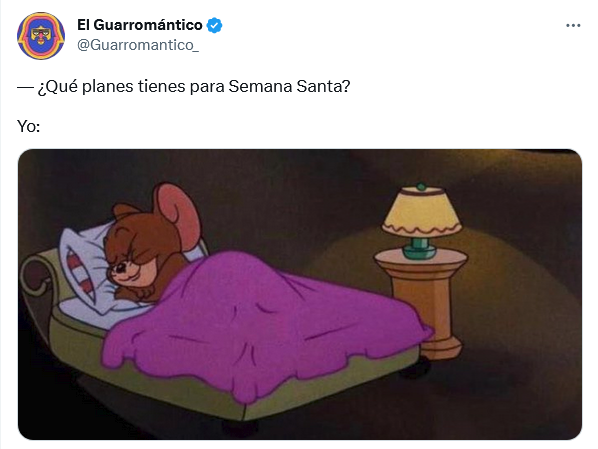
Task: Click the "Yo:" line of the tweet
Action: (x=29, y=126)
